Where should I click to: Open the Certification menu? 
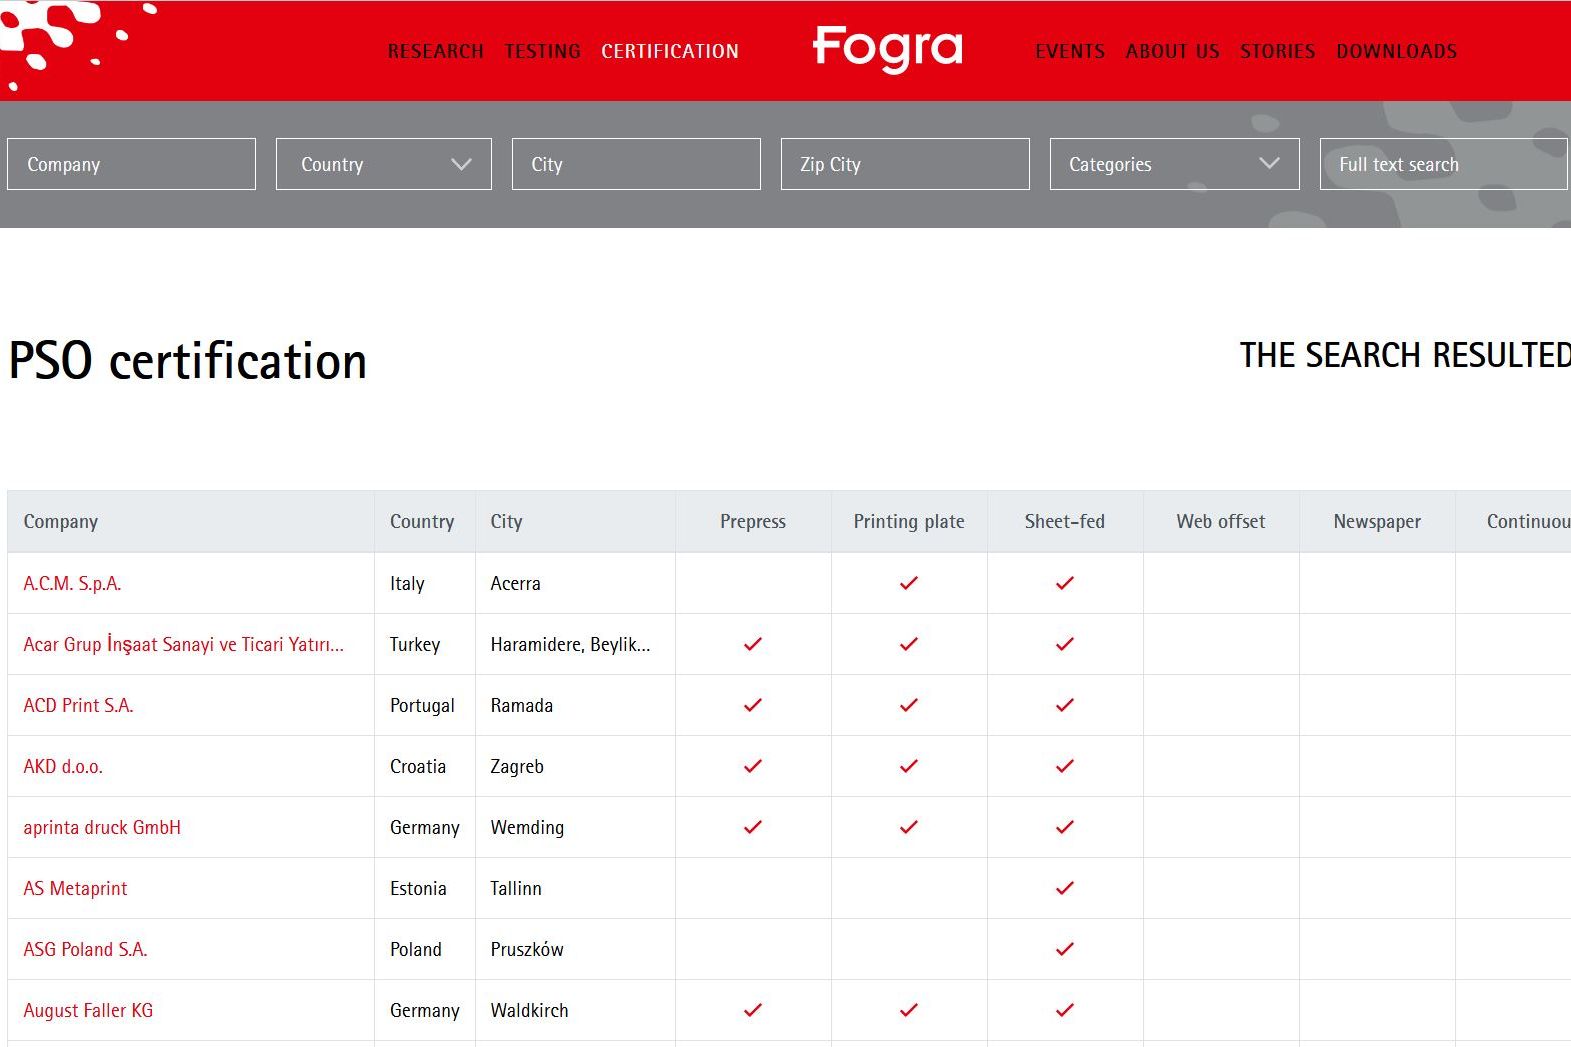(670, 51)
